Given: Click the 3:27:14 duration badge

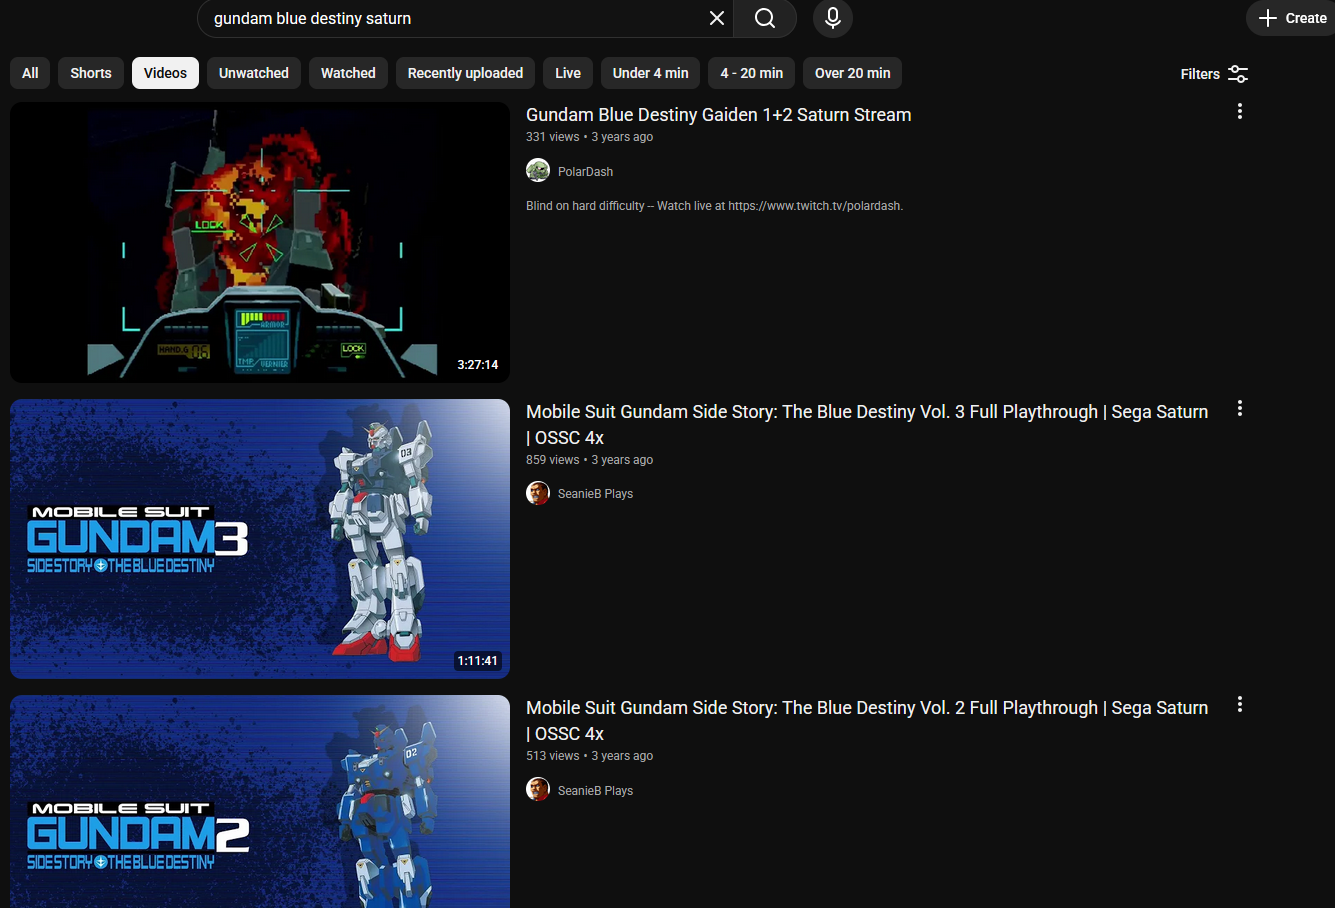Looking at the screenshot, I should pyautogui.click(x=478, y=365).
